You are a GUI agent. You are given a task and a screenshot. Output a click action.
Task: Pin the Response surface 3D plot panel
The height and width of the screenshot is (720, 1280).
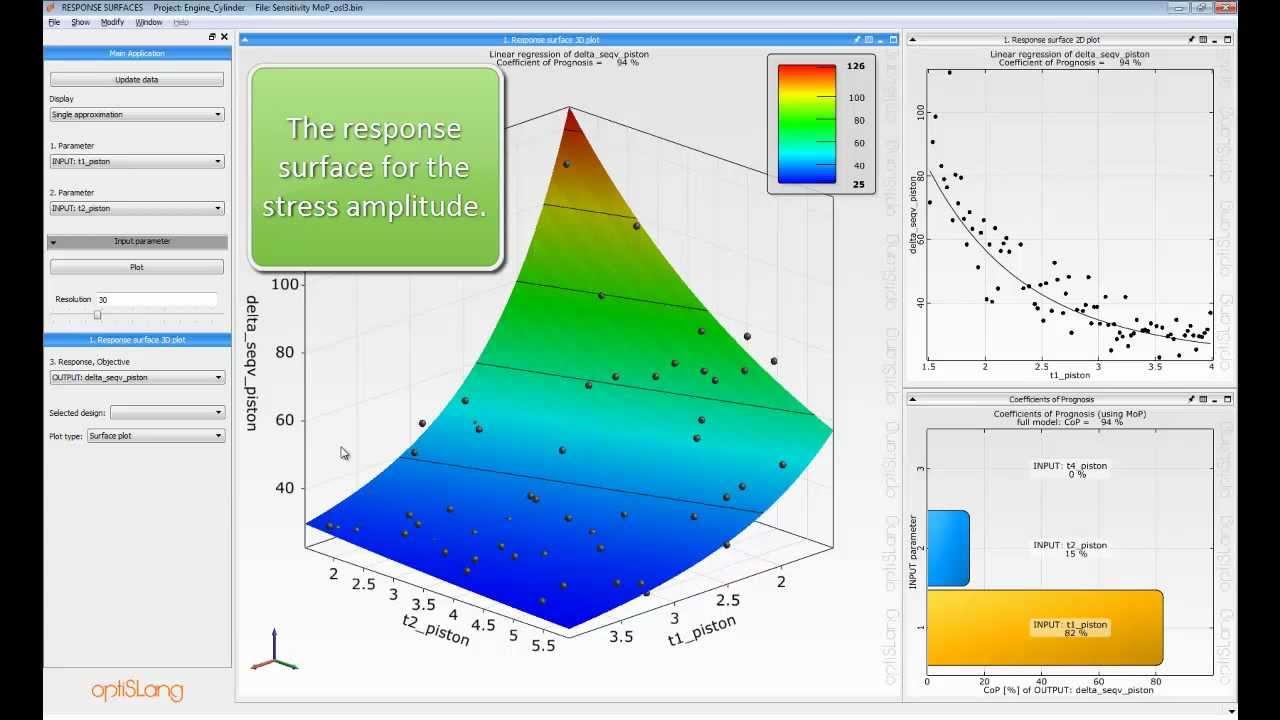pyautogui.click(x=857, y=40)
